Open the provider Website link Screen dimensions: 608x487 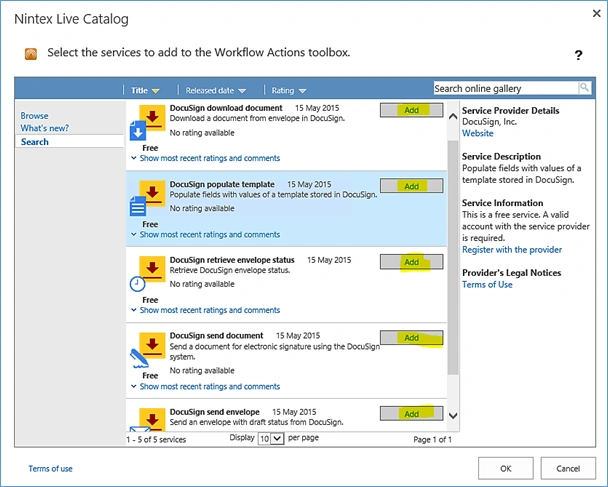point(478,133)
